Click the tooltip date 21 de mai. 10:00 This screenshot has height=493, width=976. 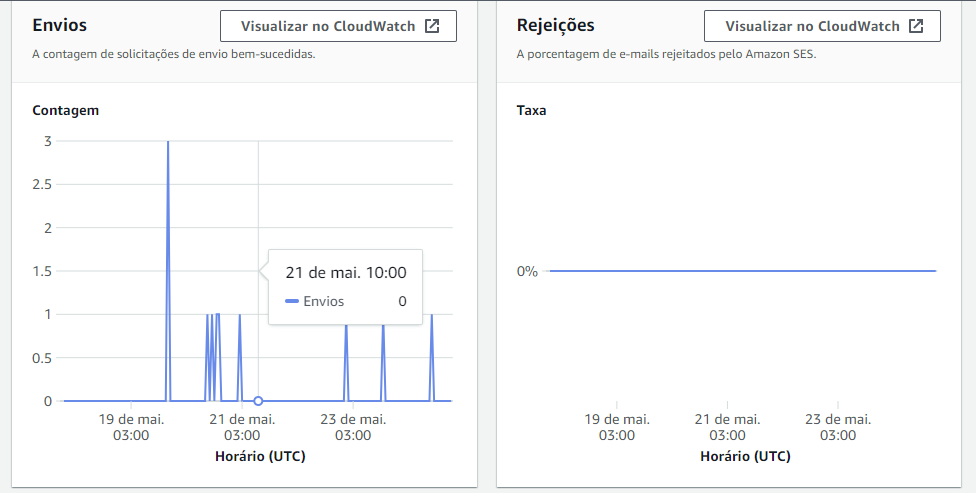[x=345, y=273]
